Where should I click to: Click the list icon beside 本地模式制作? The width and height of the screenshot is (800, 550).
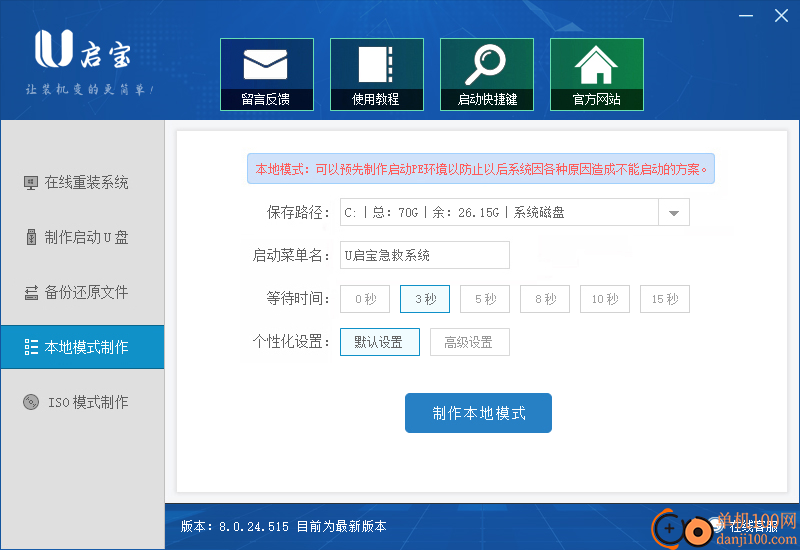coord(31,347)
